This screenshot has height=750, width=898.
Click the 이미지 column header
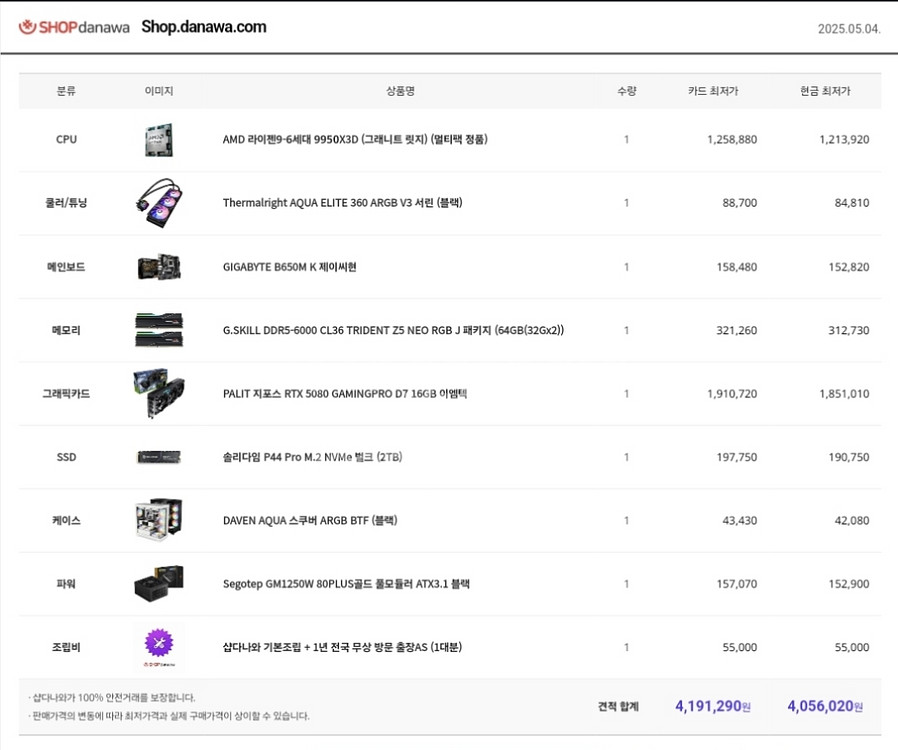click(159, 91)
